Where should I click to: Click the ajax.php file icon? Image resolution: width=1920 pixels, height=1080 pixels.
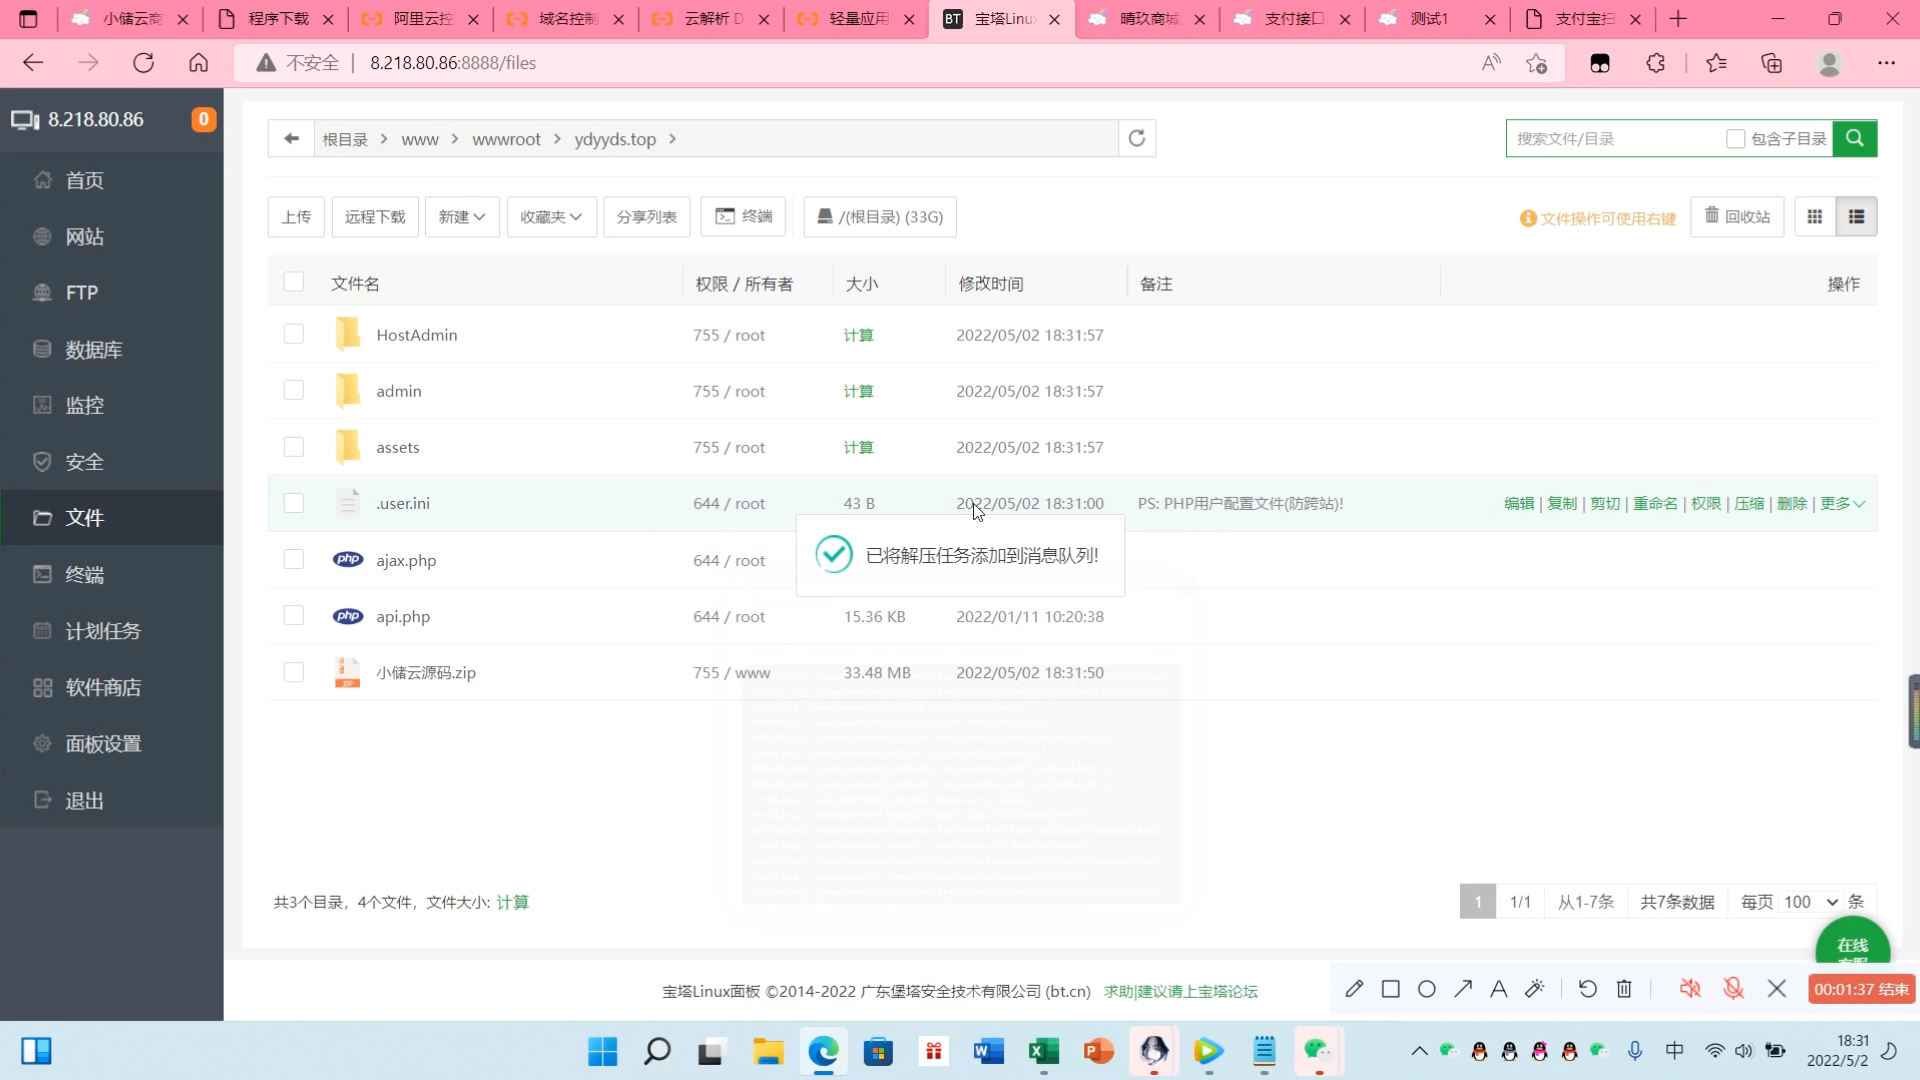coord(348,560)
